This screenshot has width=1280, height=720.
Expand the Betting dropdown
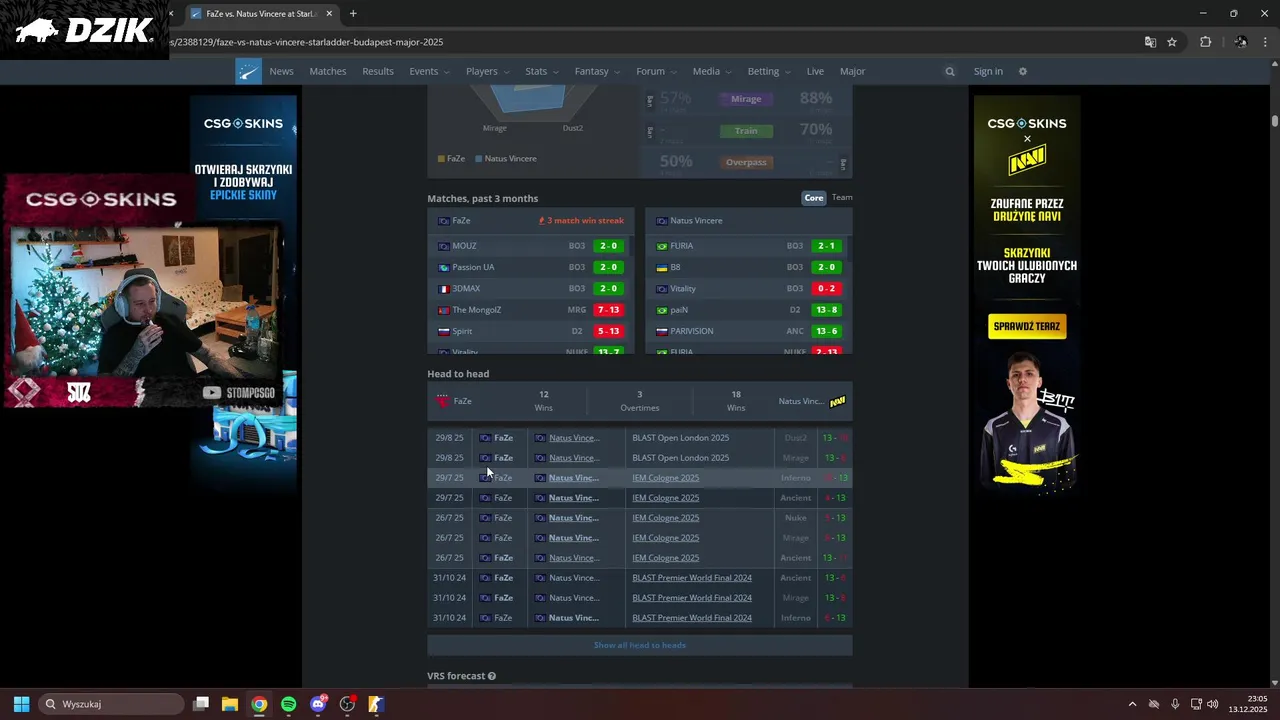(769, 71)
